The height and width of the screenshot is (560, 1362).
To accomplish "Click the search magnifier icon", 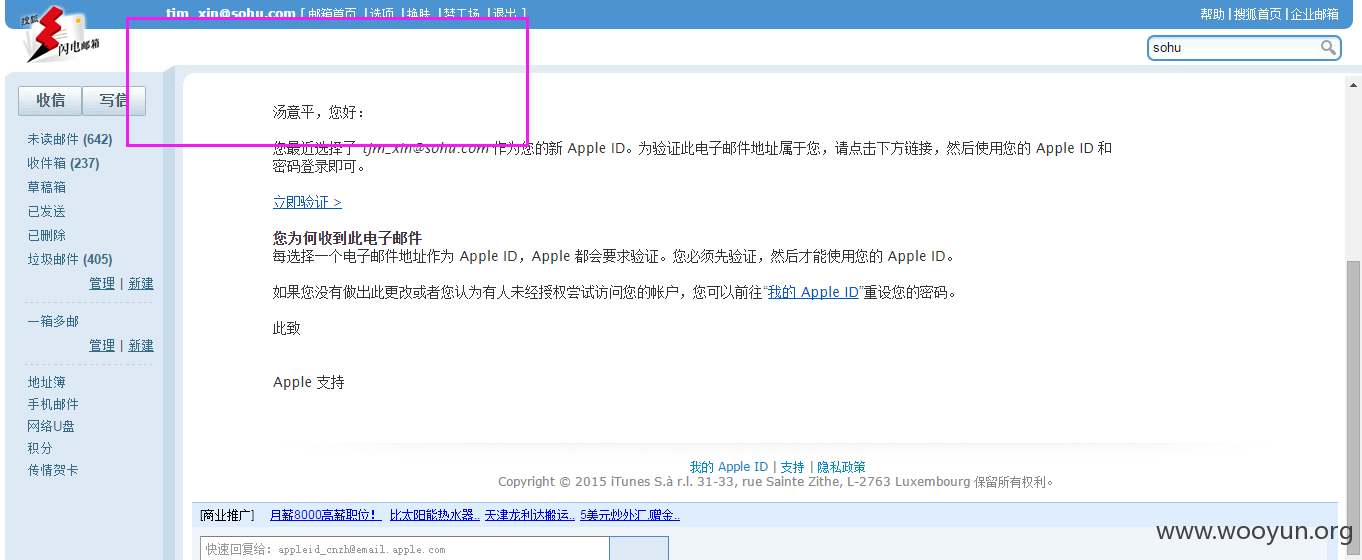I will 1328,47.
